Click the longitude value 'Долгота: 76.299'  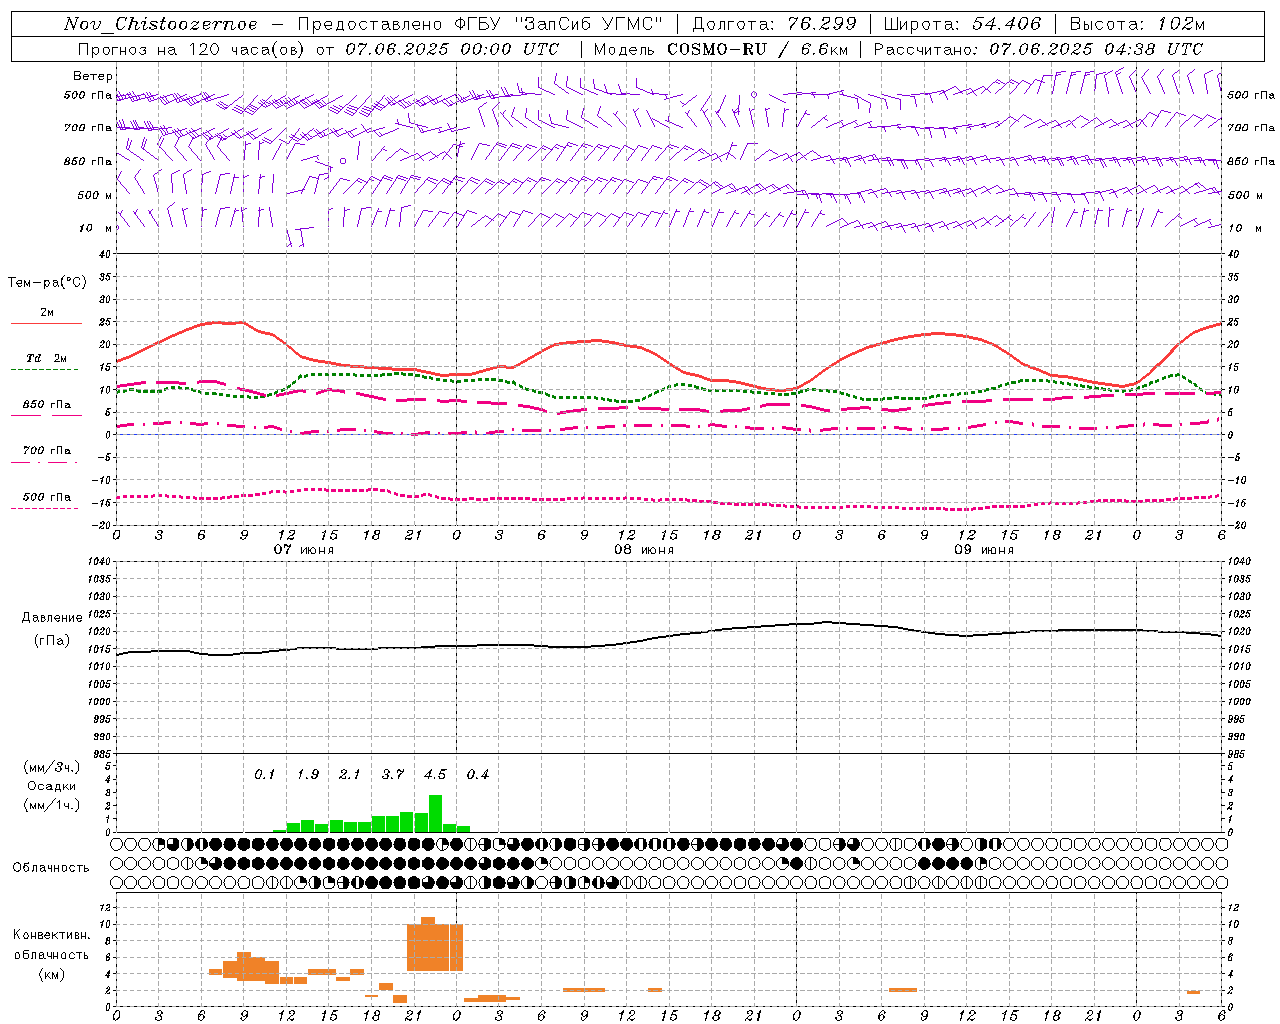774,24
